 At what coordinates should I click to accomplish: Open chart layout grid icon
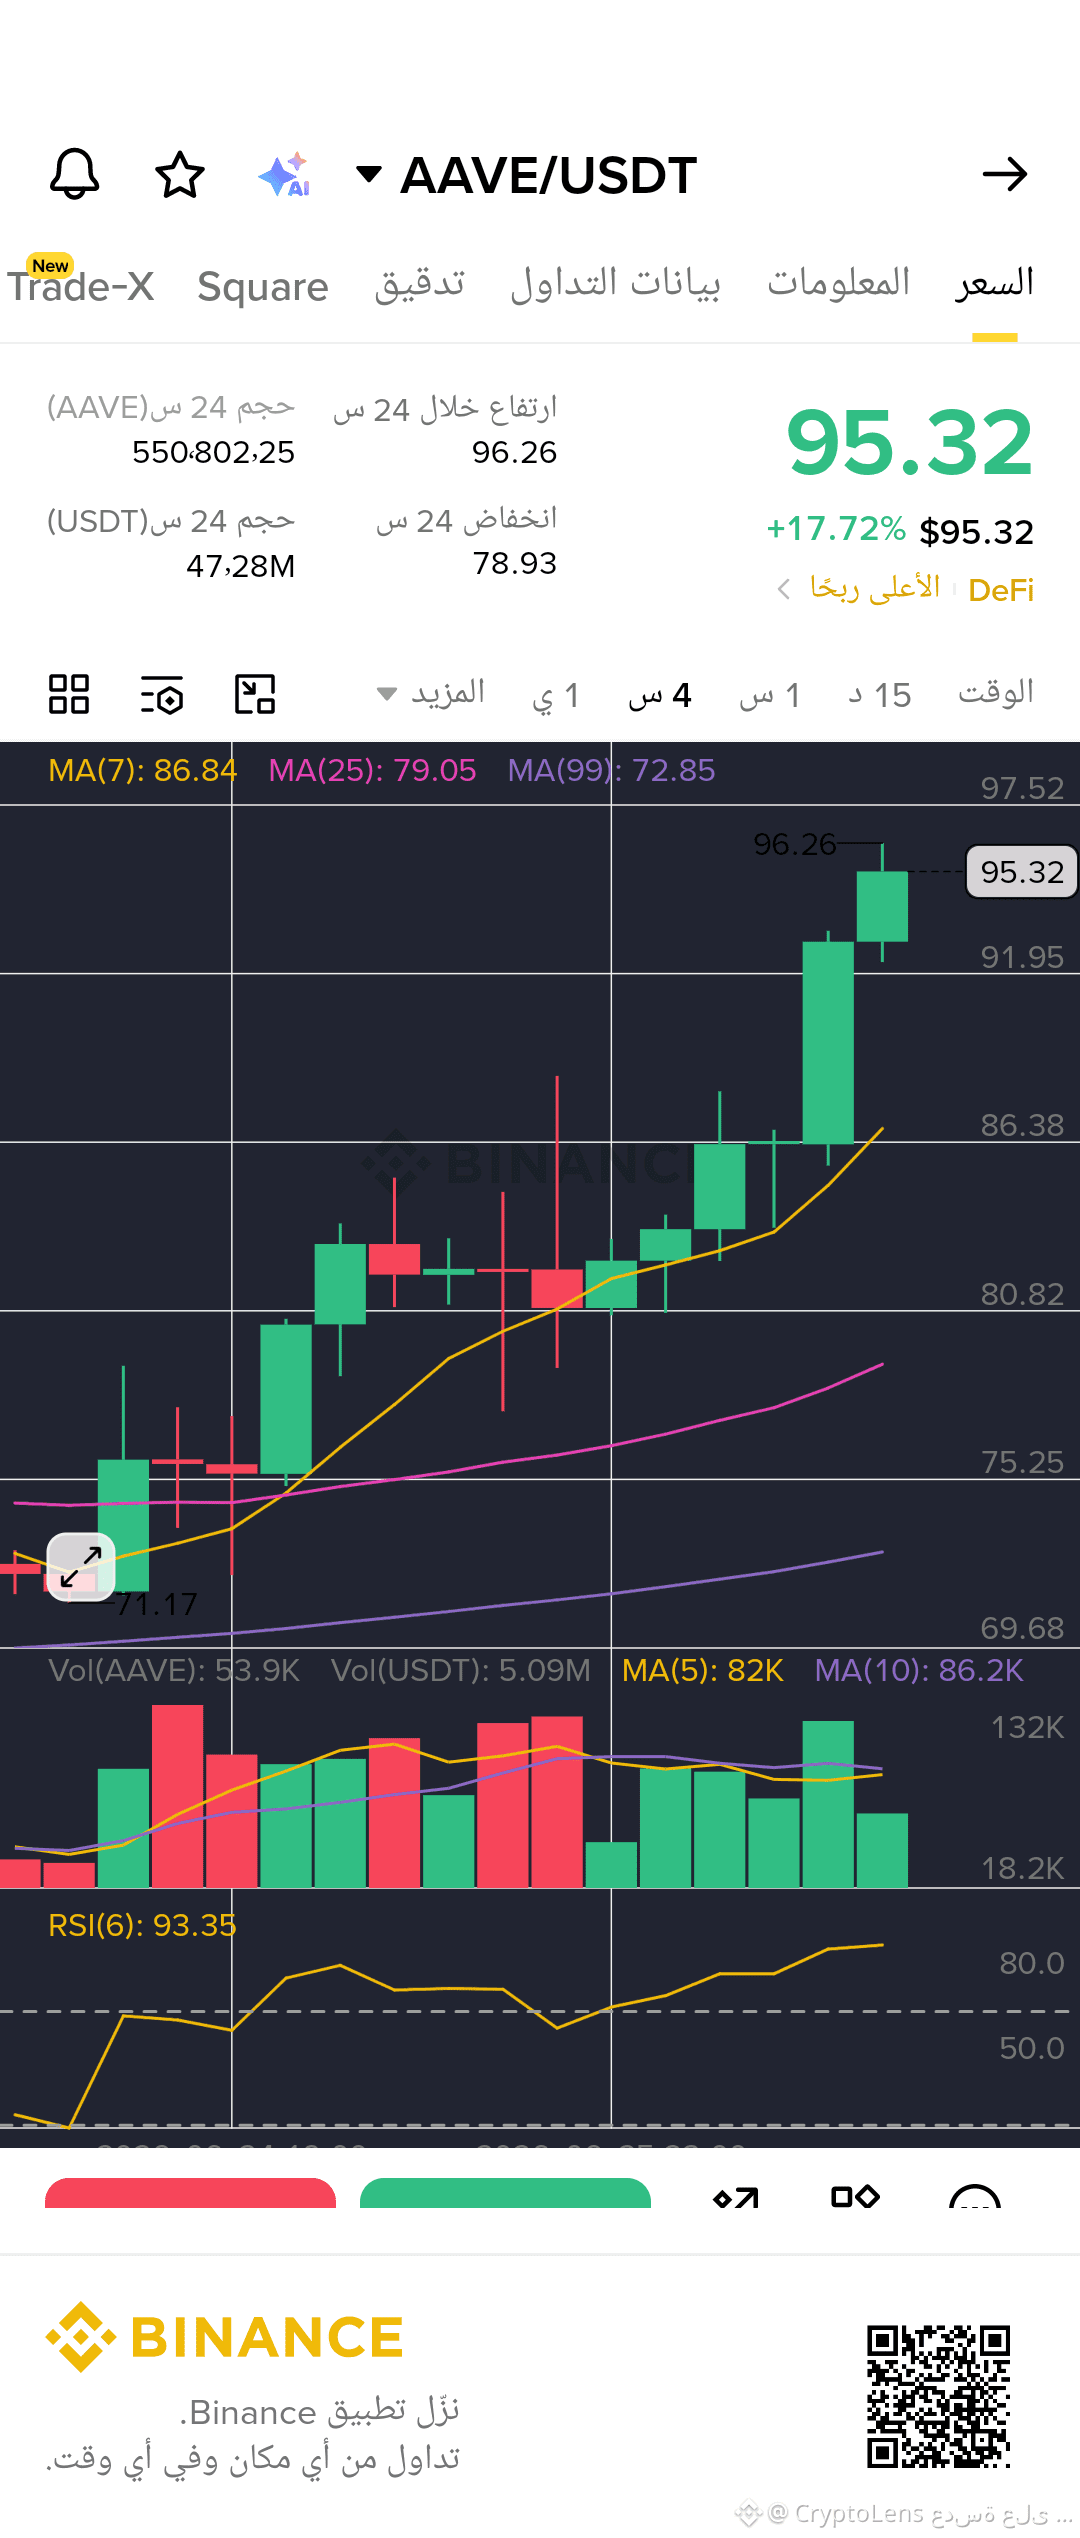point(69,694)
